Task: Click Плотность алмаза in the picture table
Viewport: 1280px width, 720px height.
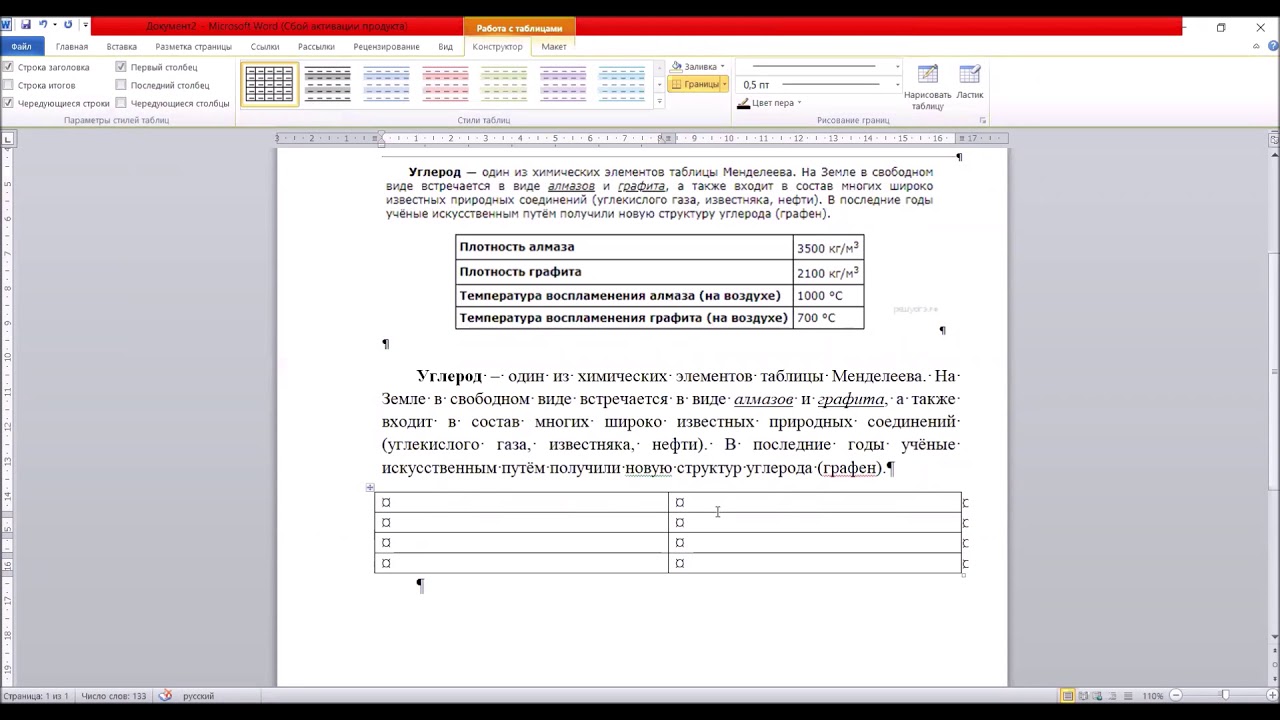Action: pos(517,247)
